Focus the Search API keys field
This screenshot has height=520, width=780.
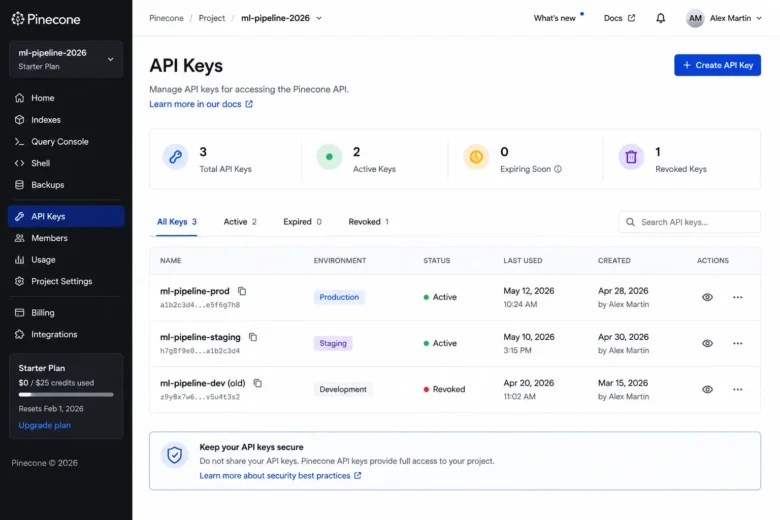point(689,222)
